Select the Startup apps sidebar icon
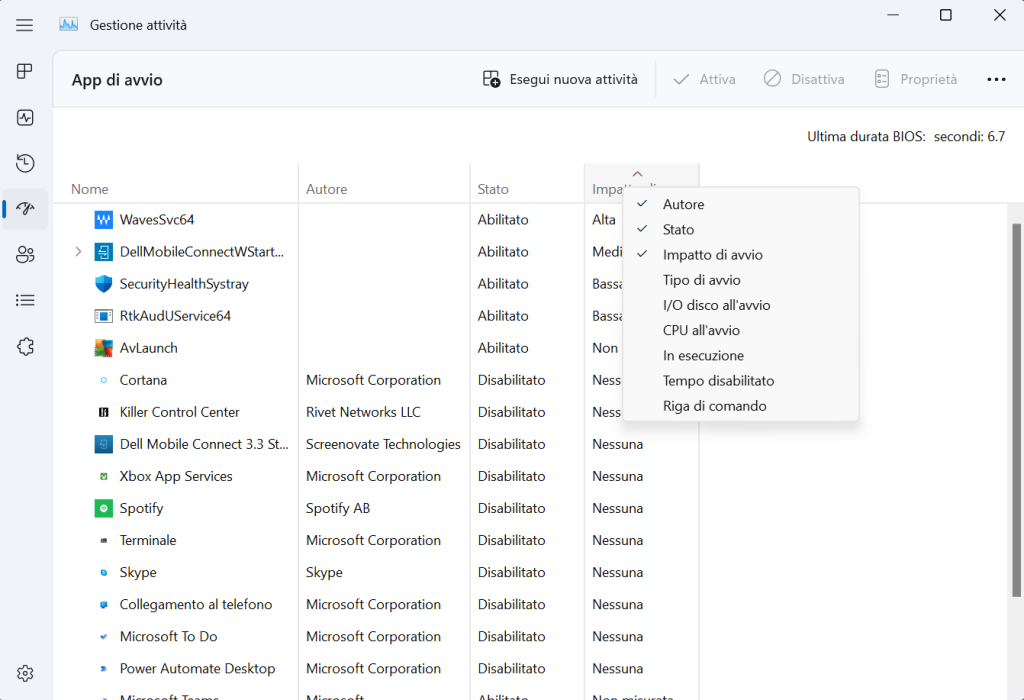This screenshot has height=700, width=1024. point(25,209)
